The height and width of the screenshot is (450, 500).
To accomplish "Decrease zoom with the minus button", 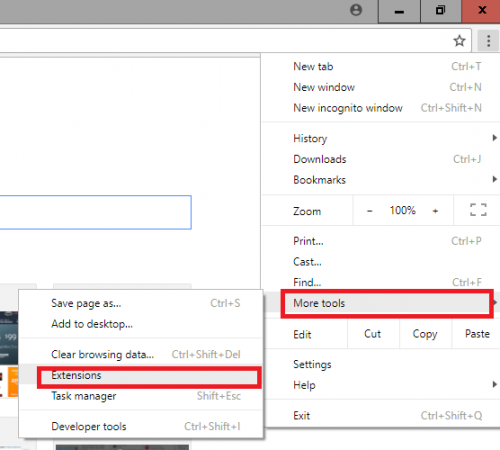I will pos(369,211).
